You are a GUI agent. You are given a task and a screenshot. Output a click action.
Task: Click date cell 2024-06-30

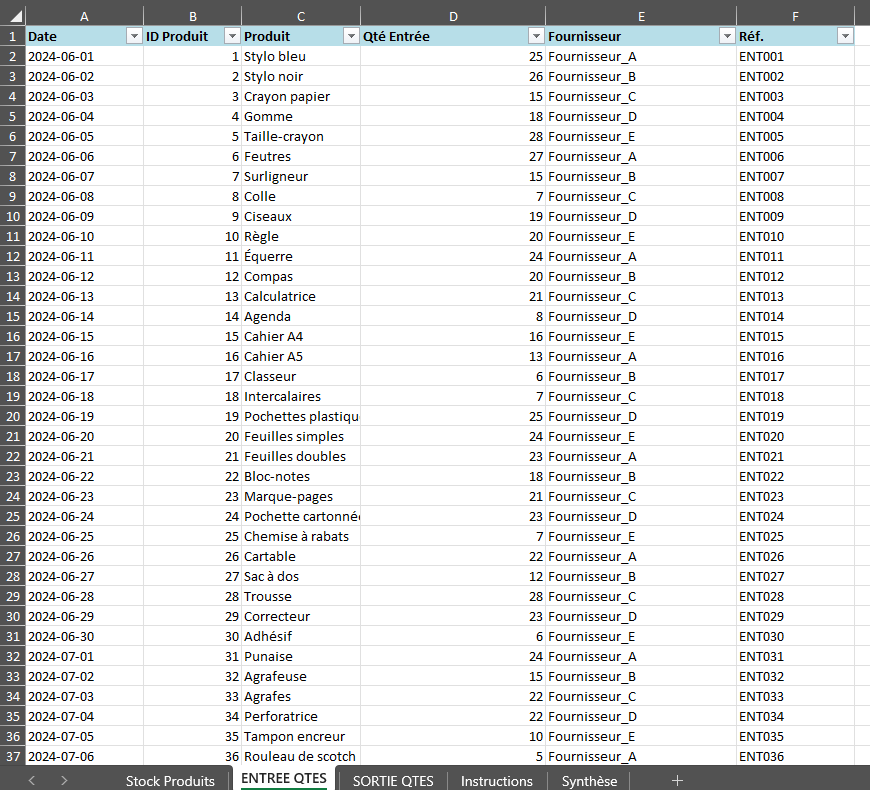(84, 636)
